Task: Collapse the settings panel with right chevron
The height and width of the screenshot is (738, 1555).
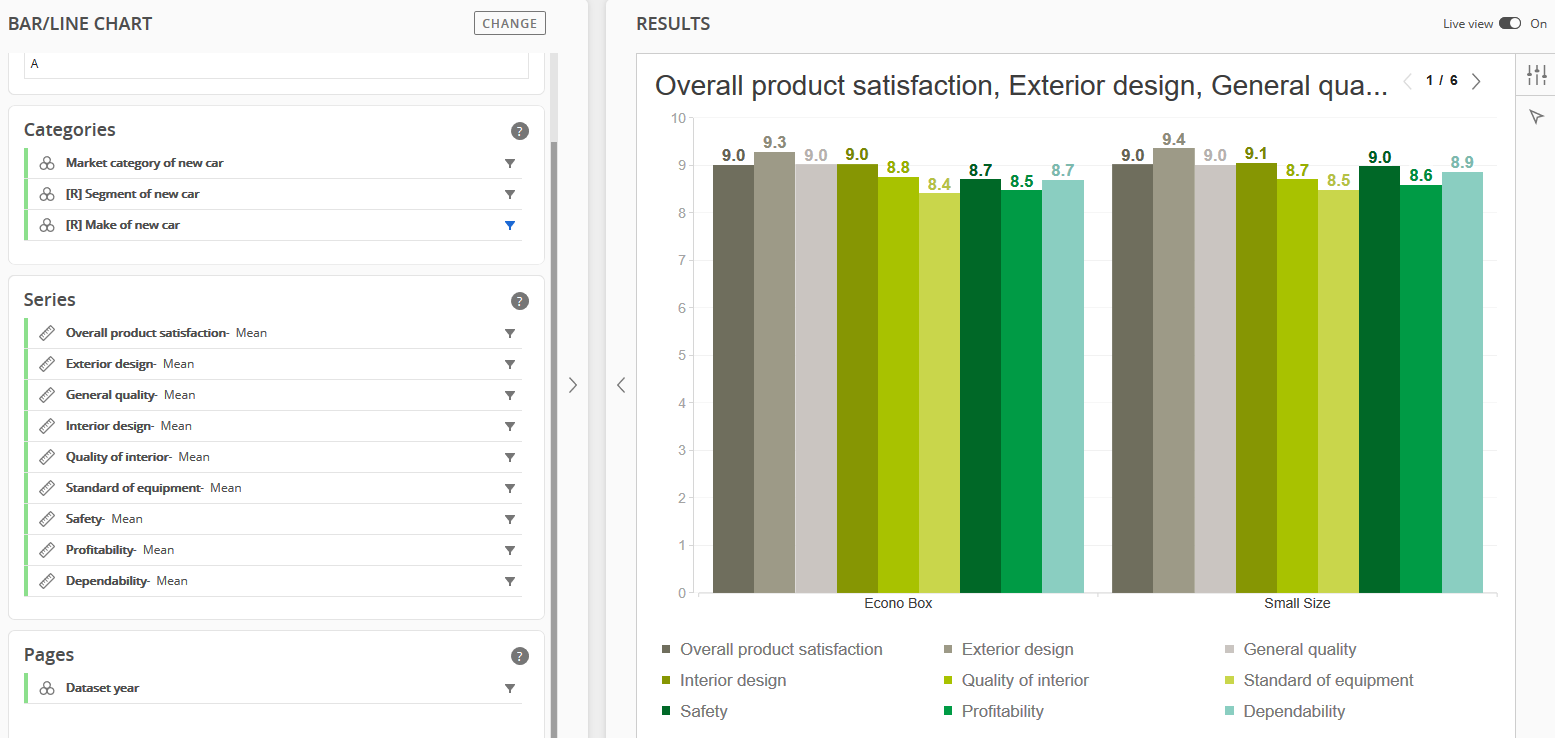Action: tap(573, 385)
